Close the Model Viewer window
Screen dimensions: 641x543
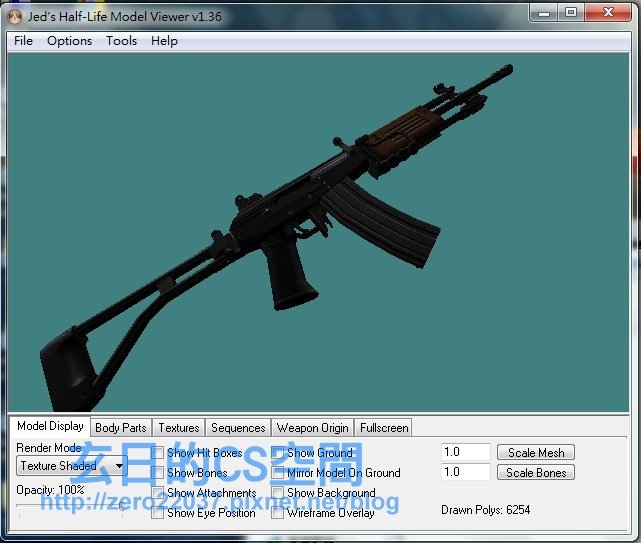coord(608,13)
